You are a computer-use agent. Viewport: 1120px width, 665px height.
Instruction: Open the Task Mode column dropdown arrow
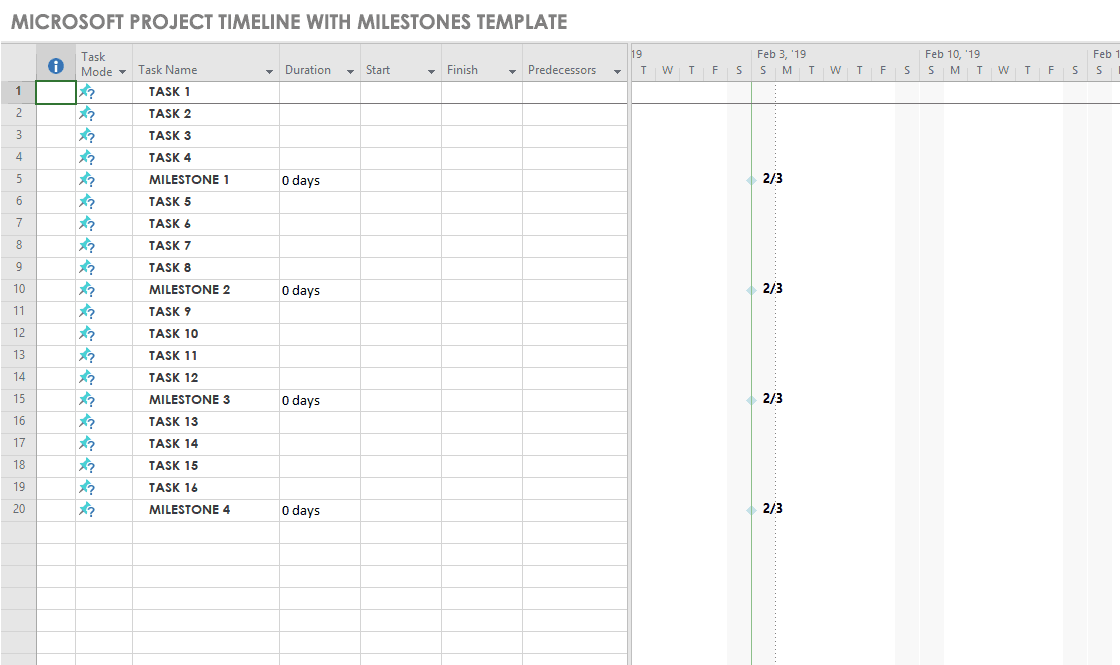tap(122, 72)
